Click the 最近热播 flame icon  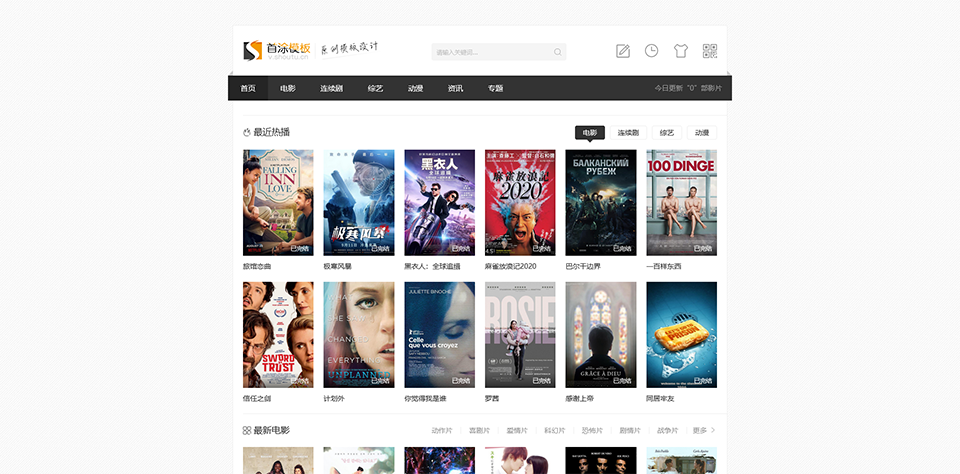coord(247,132)
